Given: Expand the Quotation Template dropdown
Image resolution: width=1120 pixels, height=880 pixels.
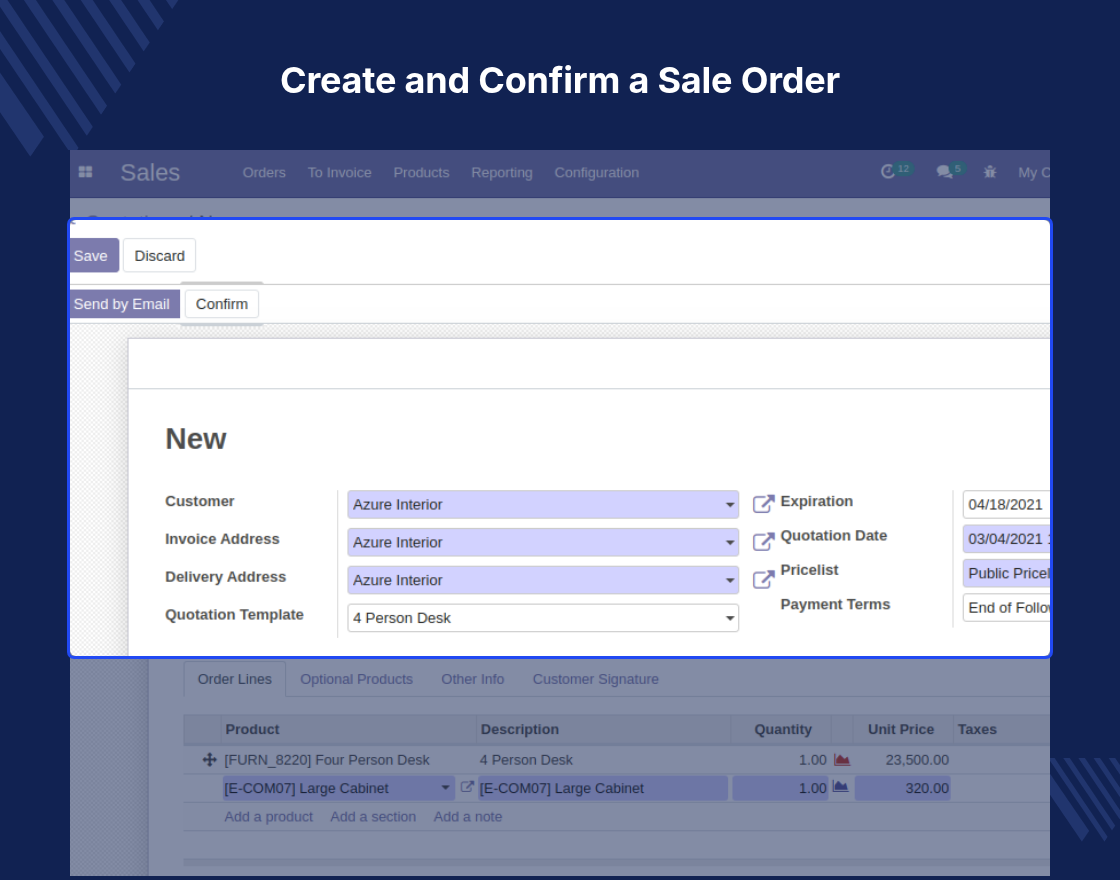Looking at the screenshot, I should [x=730, y=618].
